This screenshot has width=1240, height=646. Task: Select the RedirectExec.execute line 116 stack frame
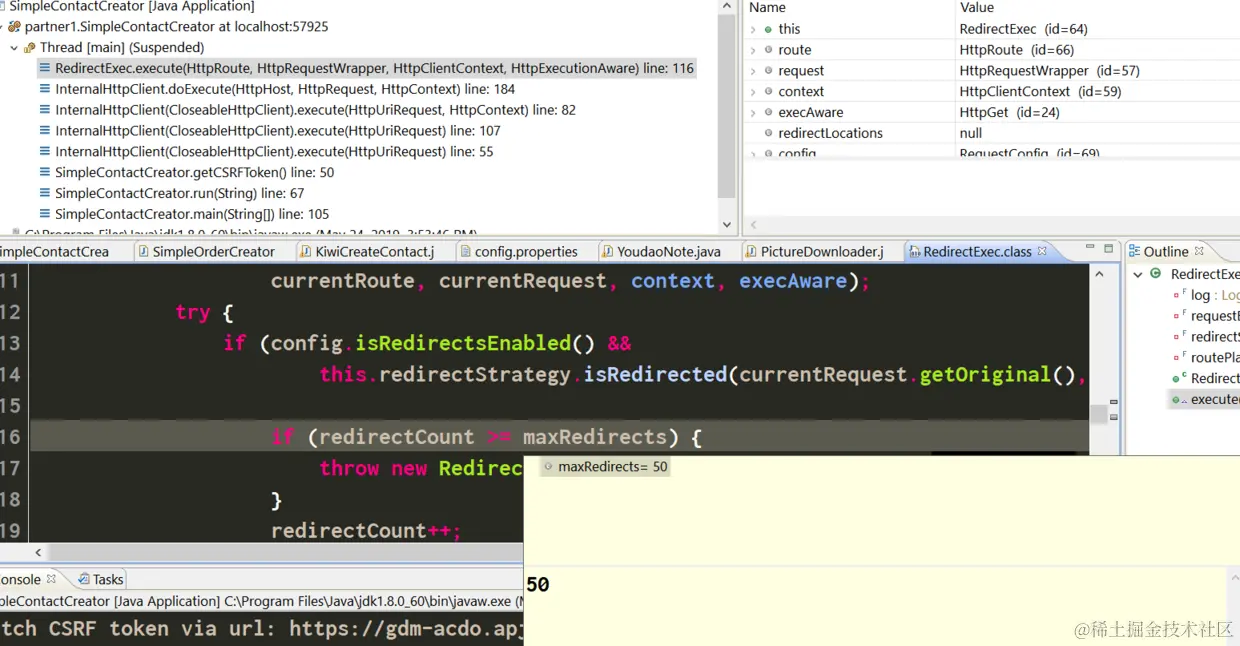(366, 68)
